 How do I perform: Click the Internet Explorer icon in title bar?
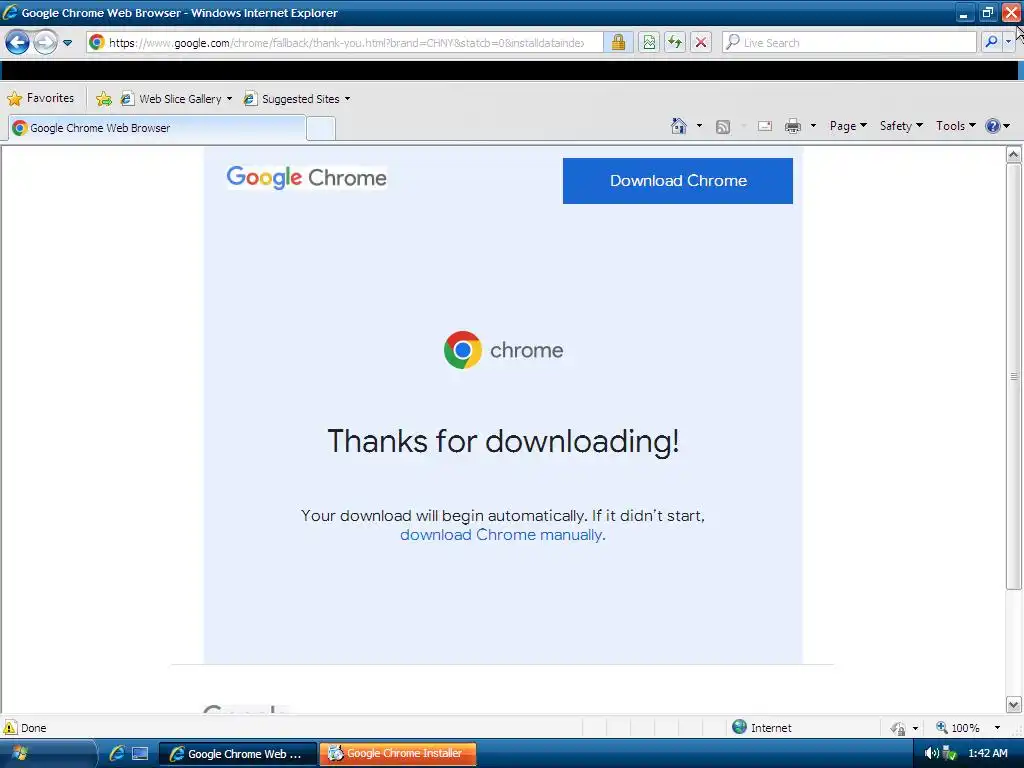coord(10,12)
